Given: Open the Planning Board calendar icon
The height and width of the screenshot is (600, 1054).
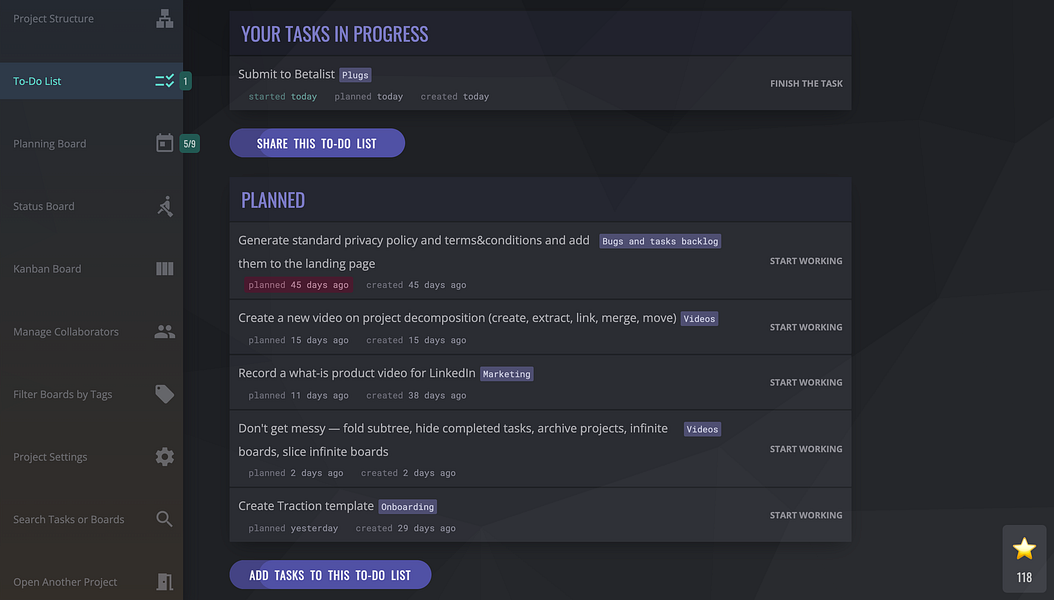Looking at the screenshot, I should click(165, 143).
